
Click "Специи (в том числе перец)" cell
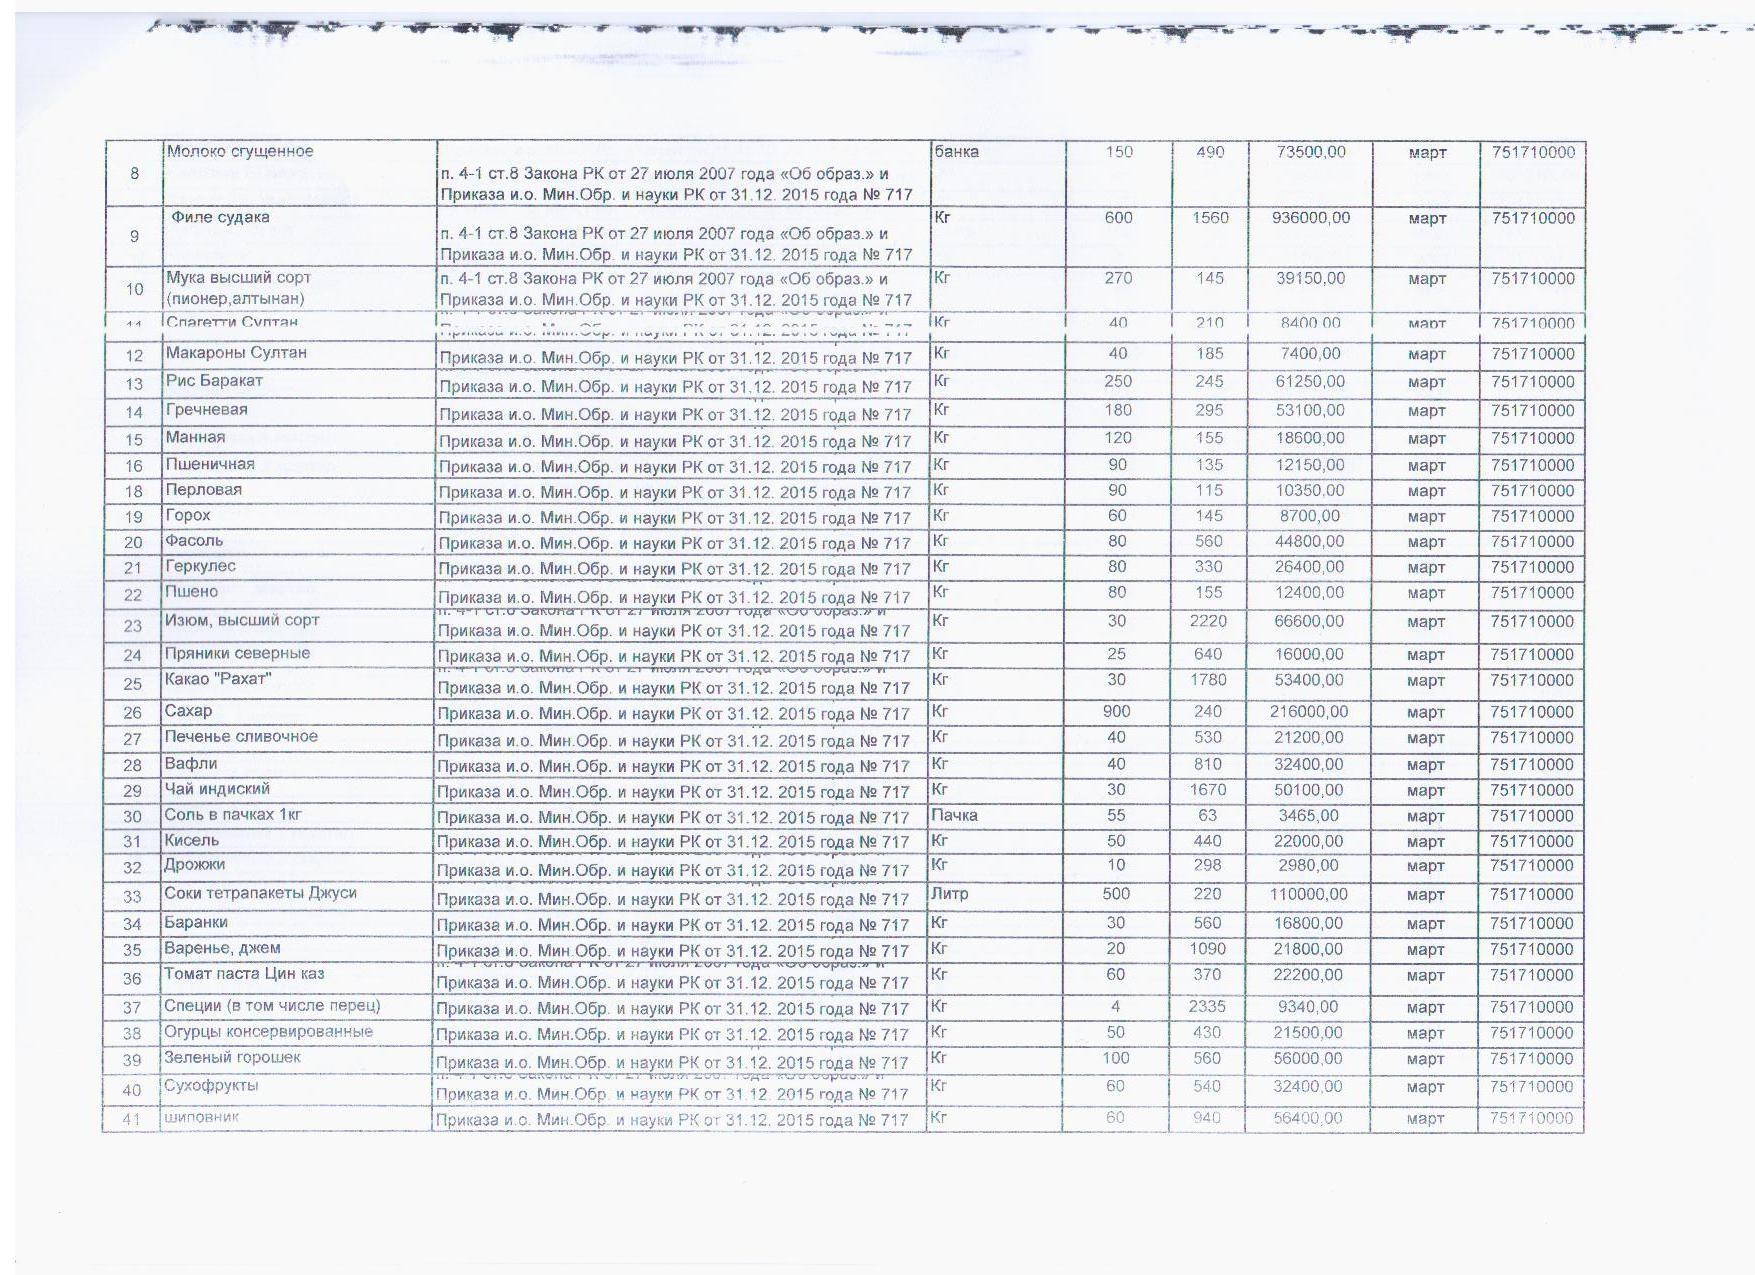[x=298, y=1007]
